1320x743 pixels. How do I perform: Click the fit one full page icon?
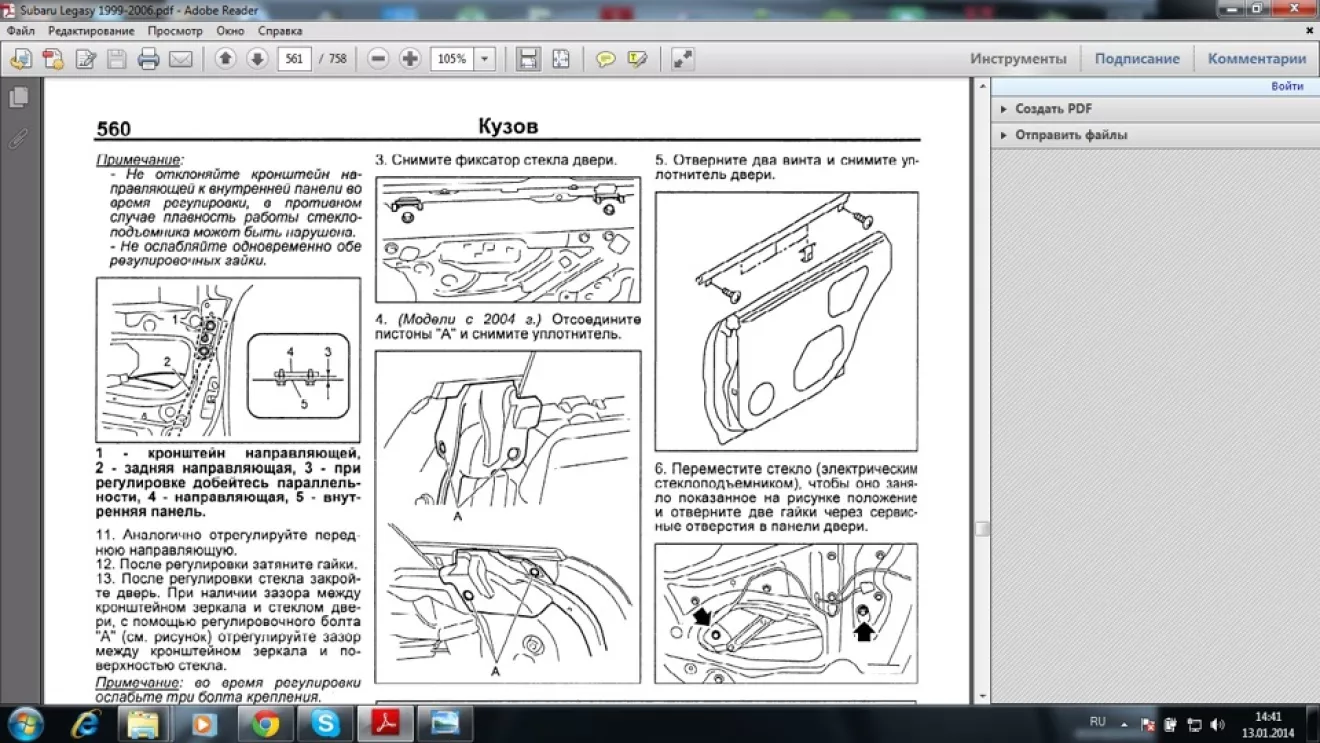point(561,59)
